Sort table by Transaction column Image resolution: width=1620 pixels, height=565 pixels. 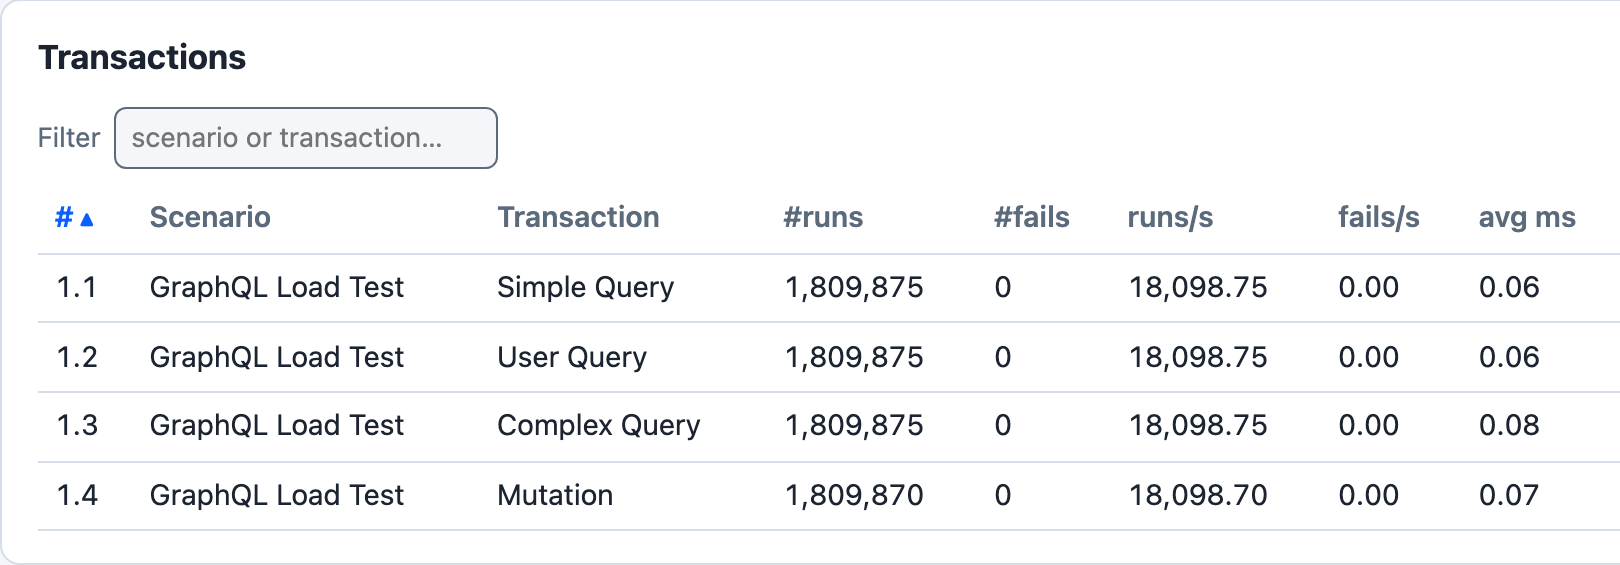[579, 218]
